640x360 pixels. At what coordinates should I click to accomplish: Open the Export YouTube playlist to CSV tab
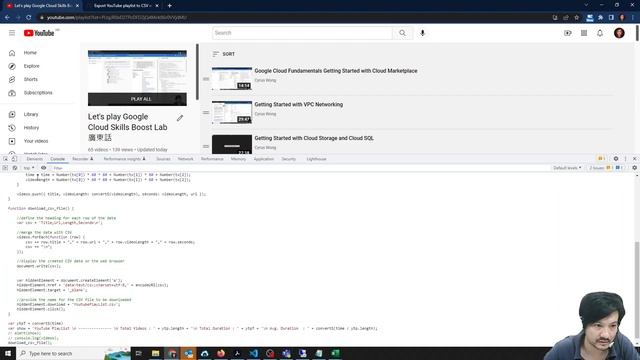[122, 6]
